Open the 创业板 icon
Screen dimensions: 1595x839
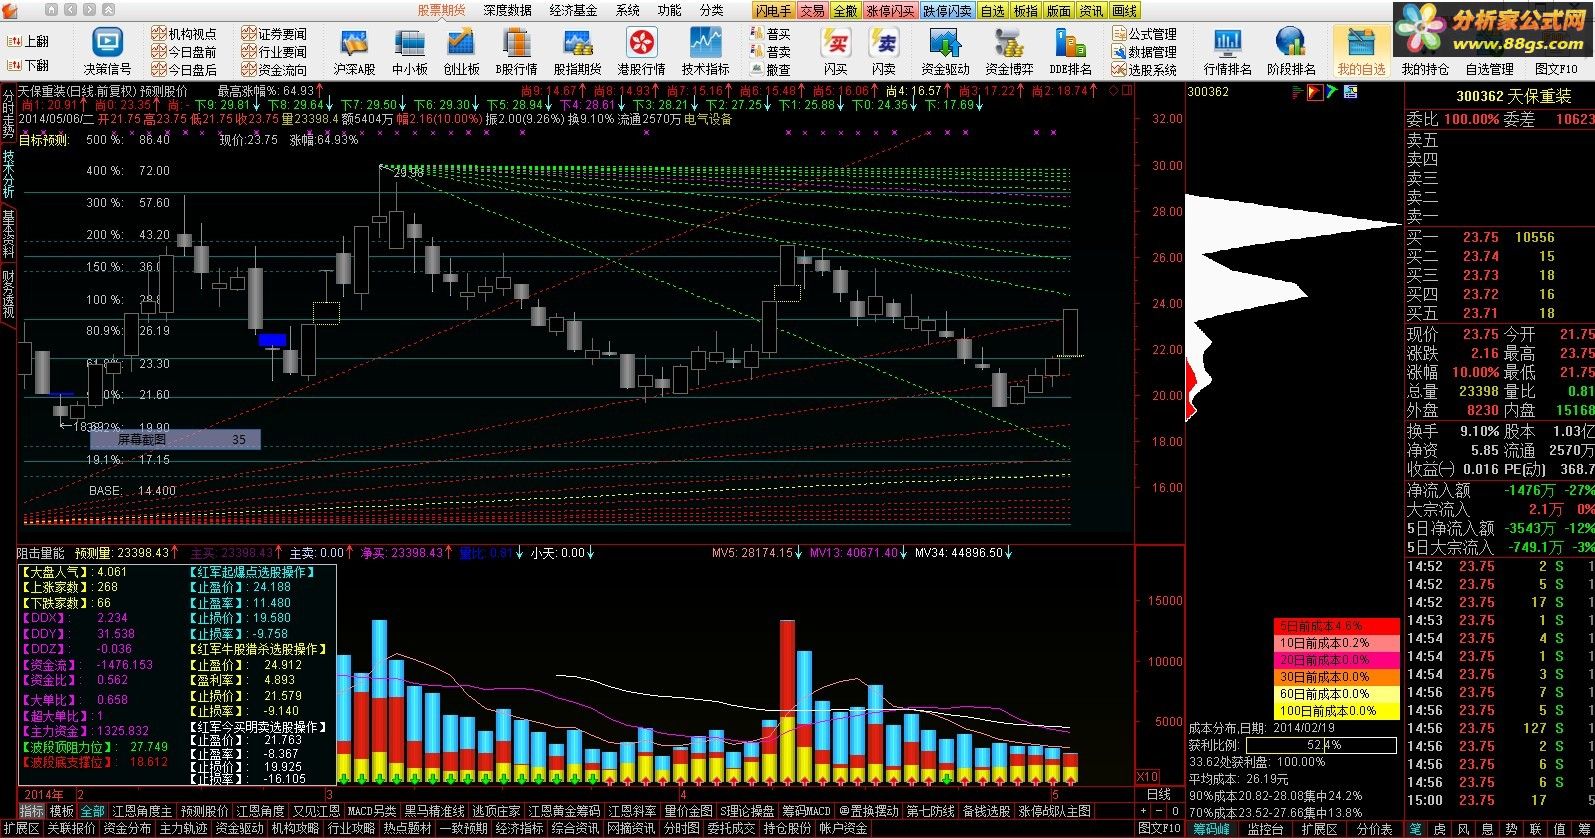(461, 50)
